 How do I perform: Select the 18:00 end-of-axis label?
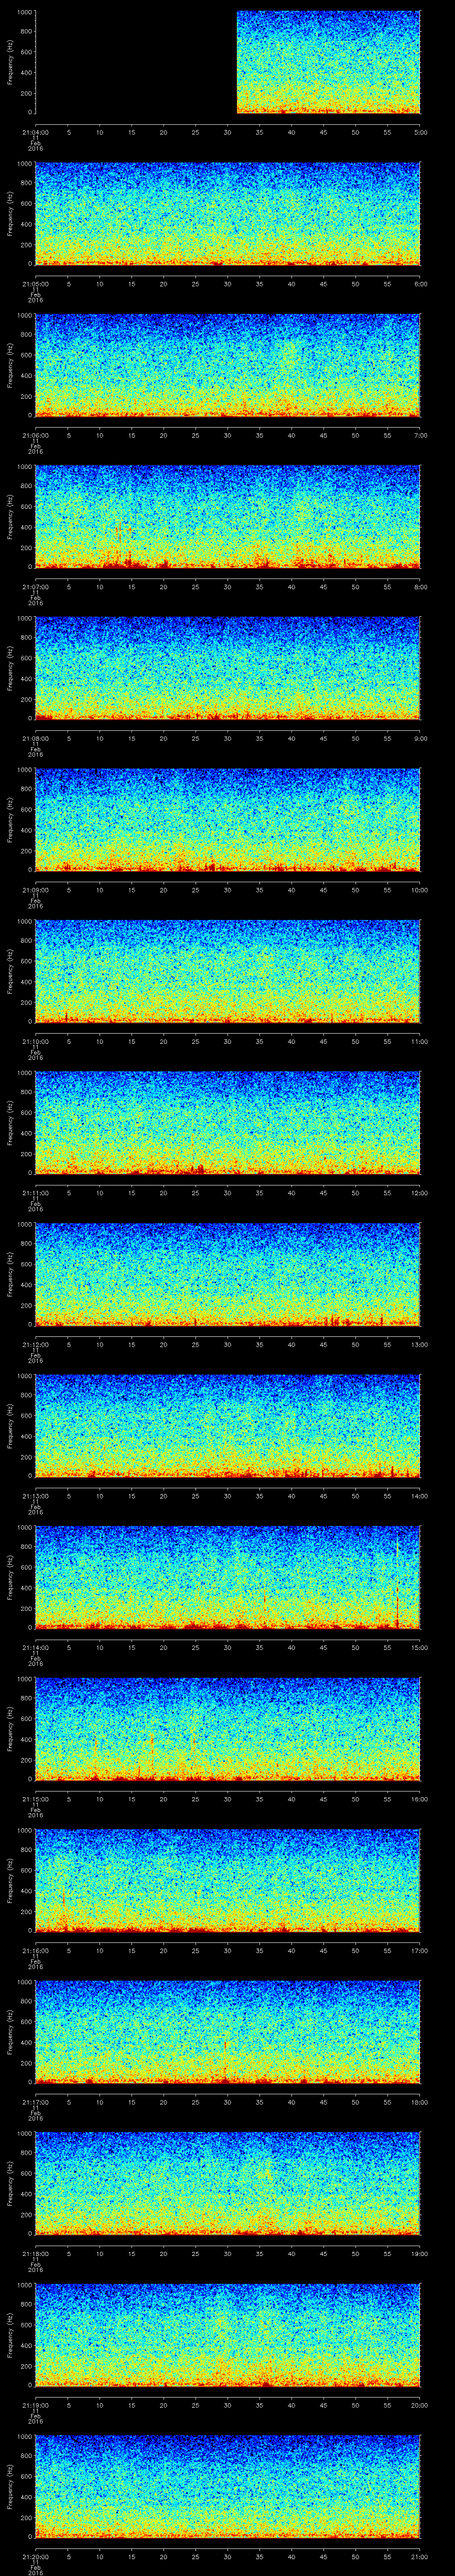click(420, 2102)
